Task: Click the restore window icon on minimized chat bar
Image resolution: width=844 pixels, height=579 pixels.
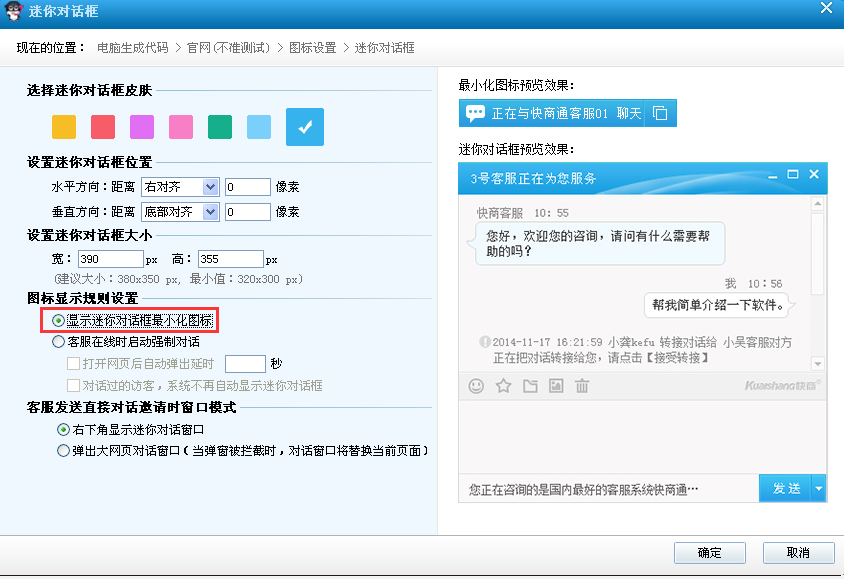Action: click(x=660, y=114)
